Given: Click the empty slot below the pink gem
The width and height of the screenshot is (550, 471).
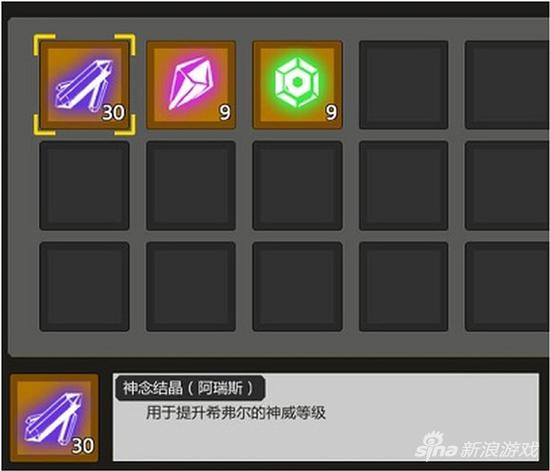Looking at the screenshot, I should (x=191, y=186).
